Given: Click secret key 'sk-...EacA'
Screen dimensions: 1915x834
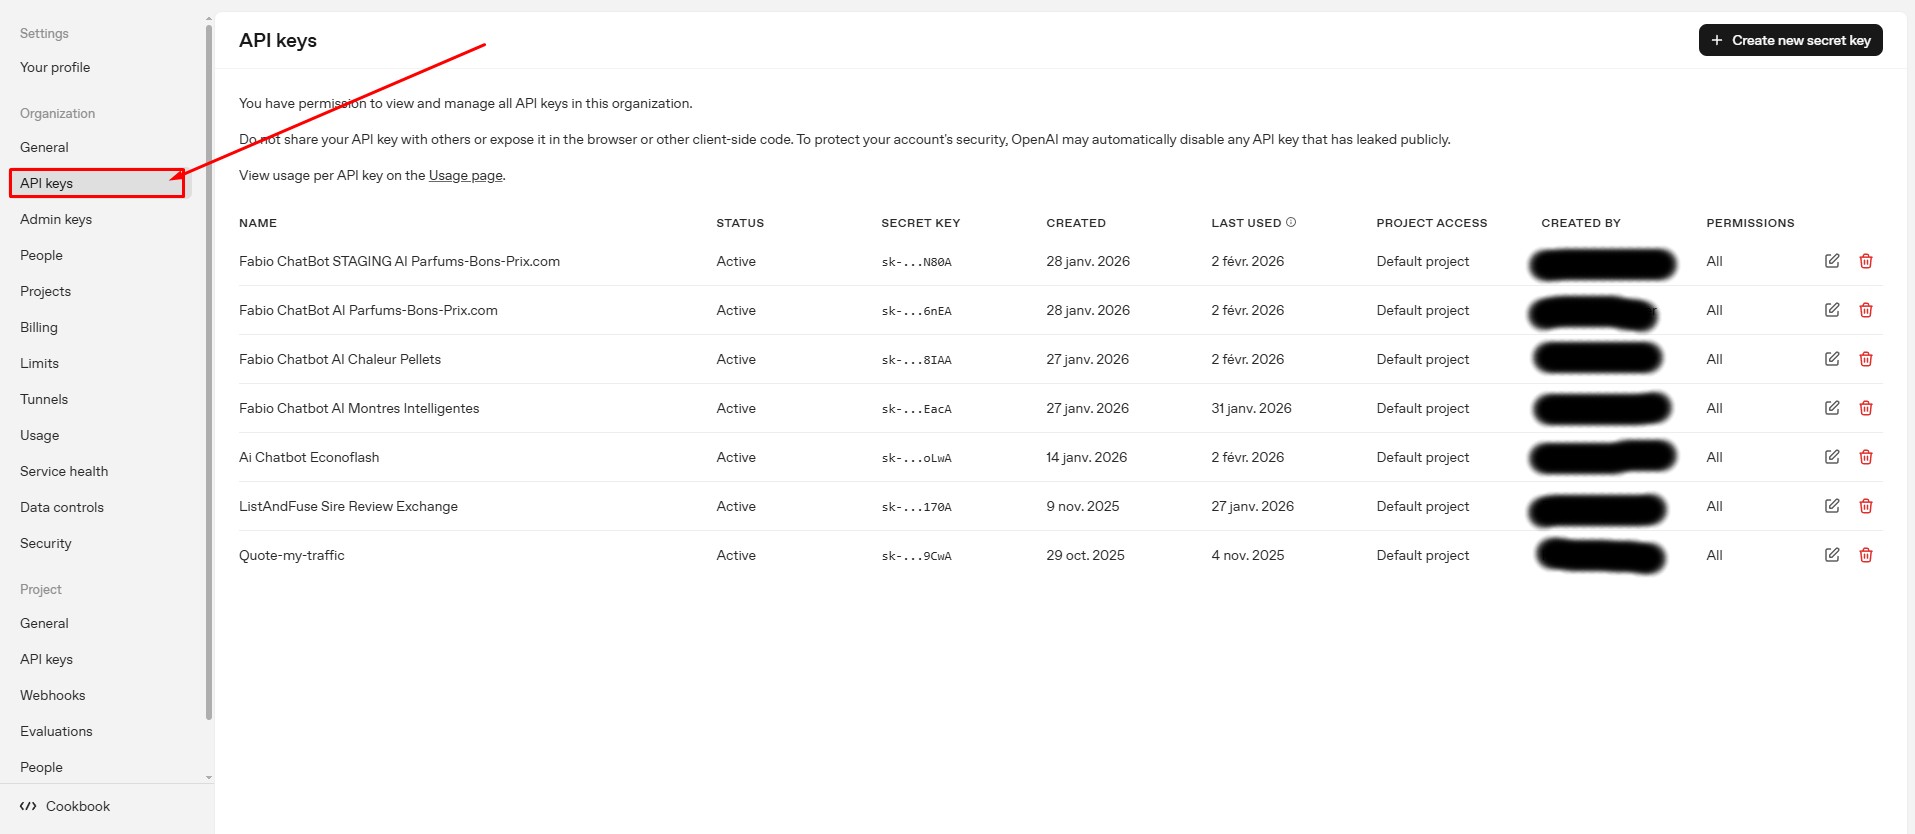Looking at the screenshot, I should [x=916, y=409].
